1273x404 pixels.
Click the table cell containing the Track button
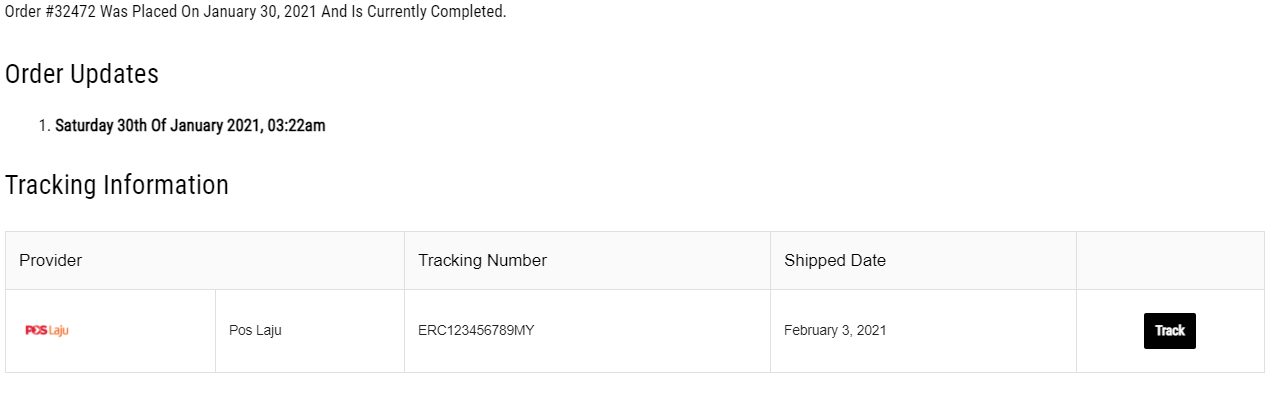tap(1170, 331)
